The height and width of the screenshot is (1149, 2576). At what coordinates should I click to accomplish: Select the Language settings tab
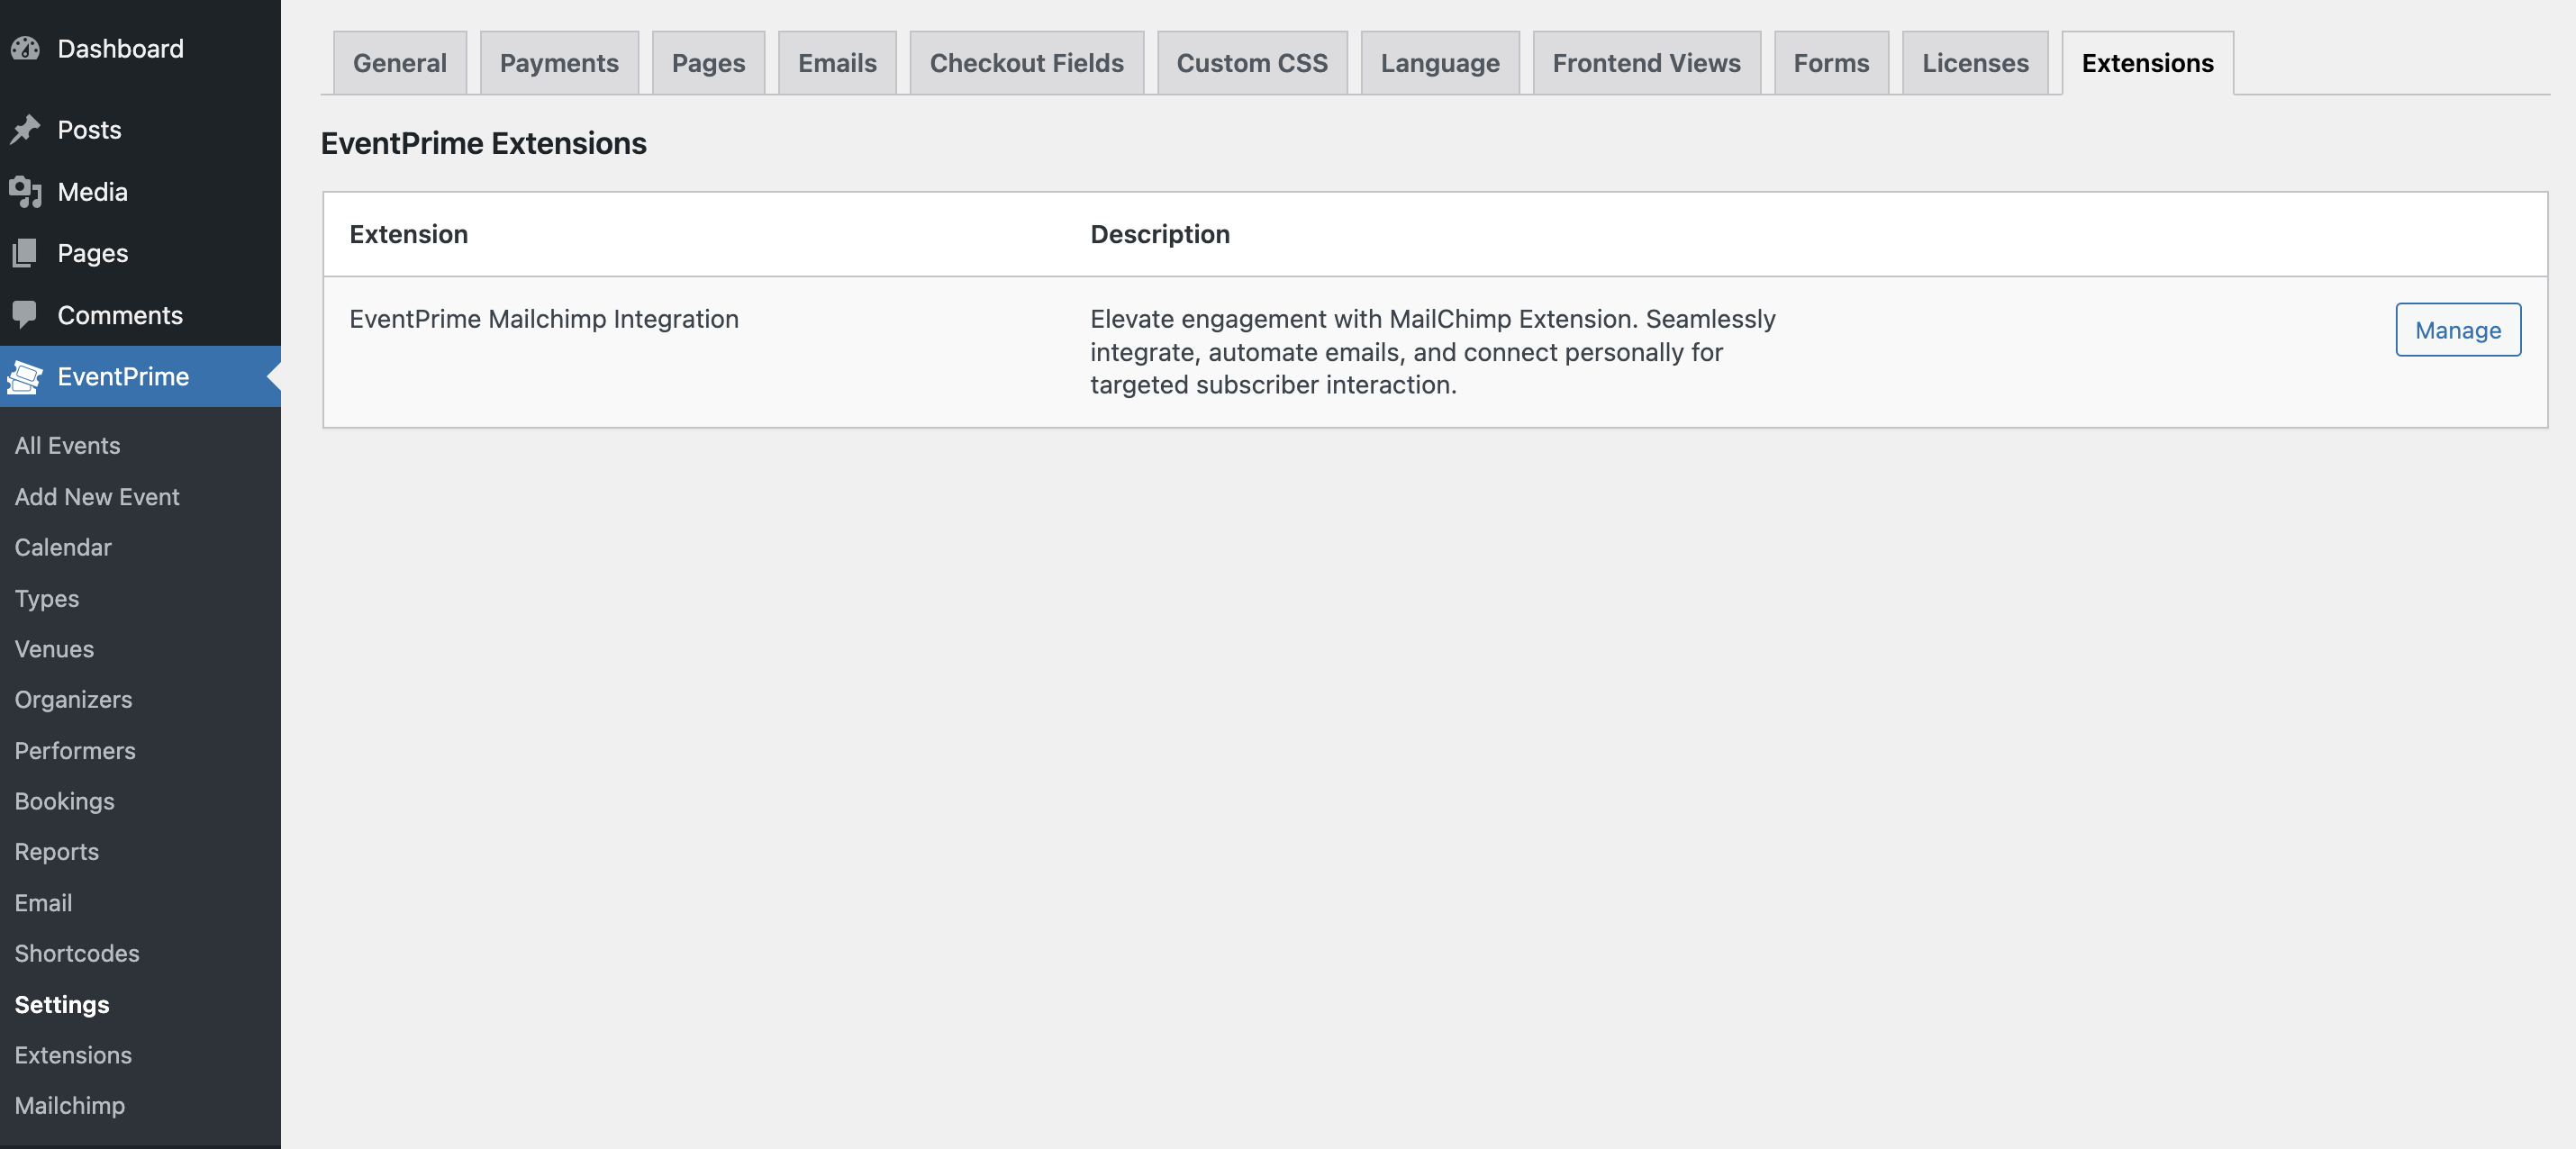pos(1439,63)
